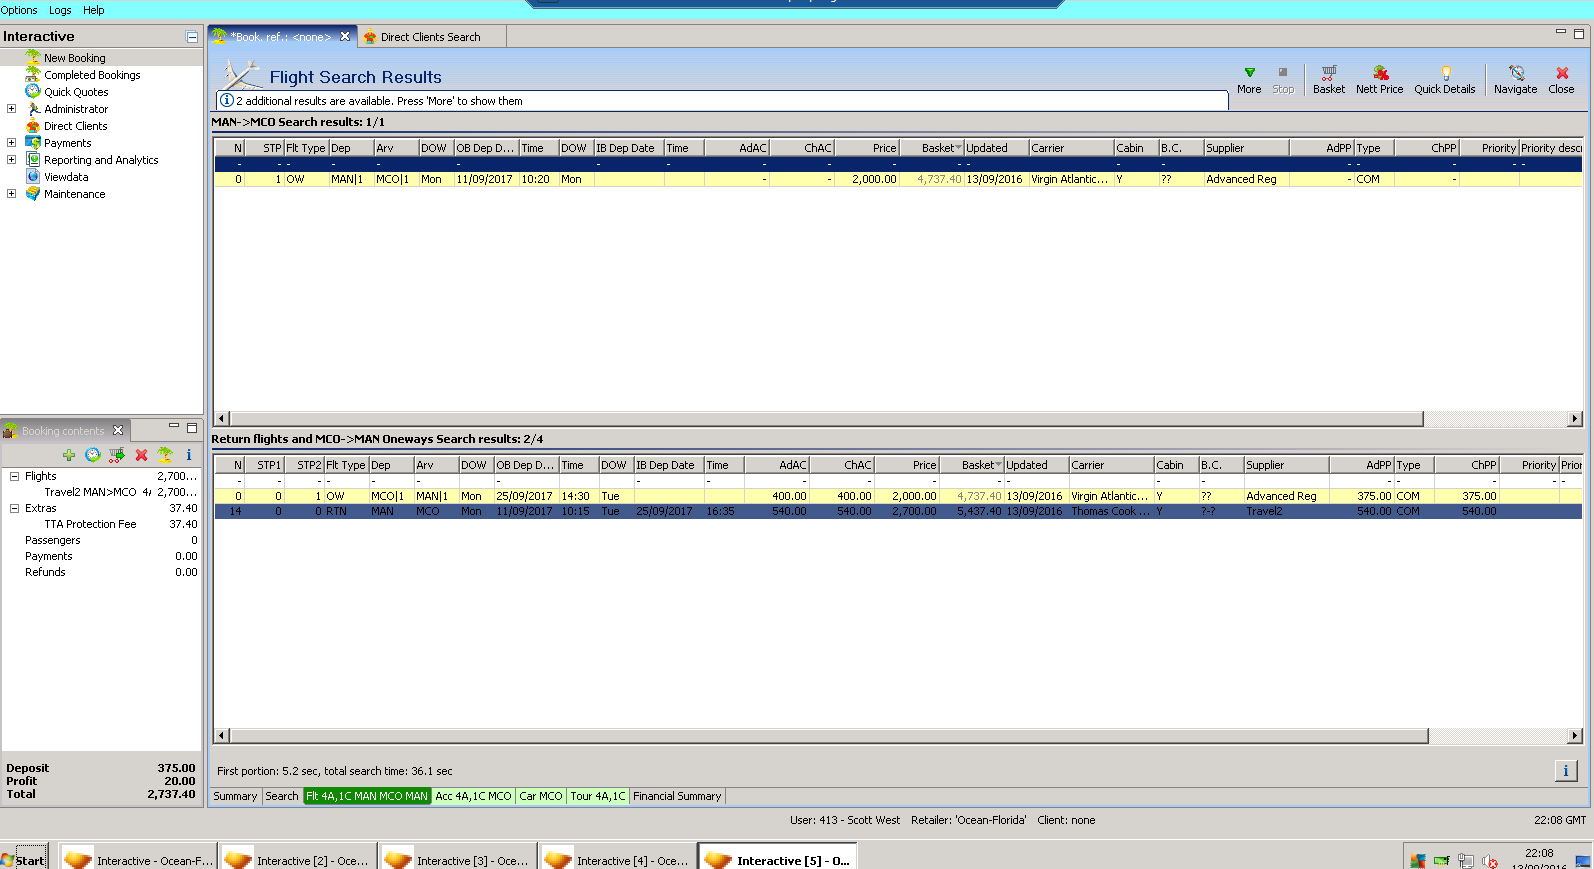
Task: Click the Viewdata globe icon
Action: point(33,177)
